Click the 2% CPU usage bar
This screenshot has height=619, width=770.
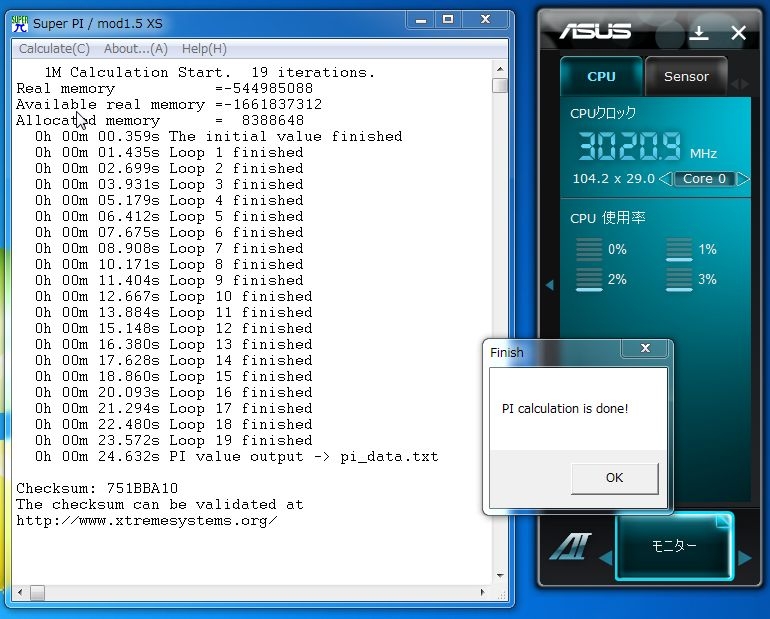click(589, 280)
